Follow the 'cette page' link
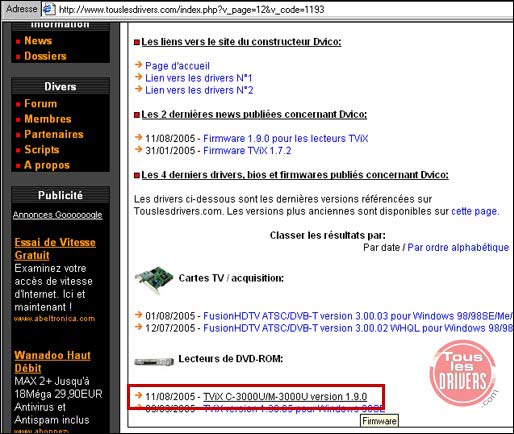This screenshot has height=434, width=514. coord(474,211)
